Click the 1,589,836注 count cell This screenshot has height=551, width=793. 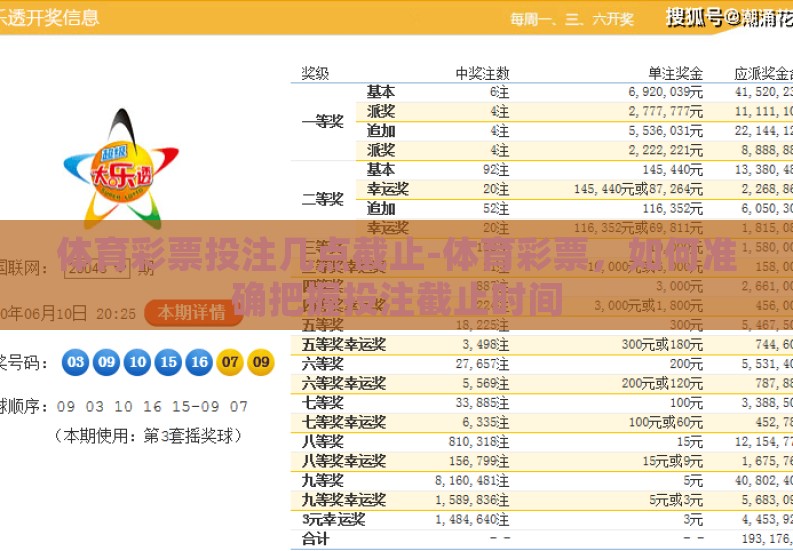pyautogui.click(x=472, y=500)
